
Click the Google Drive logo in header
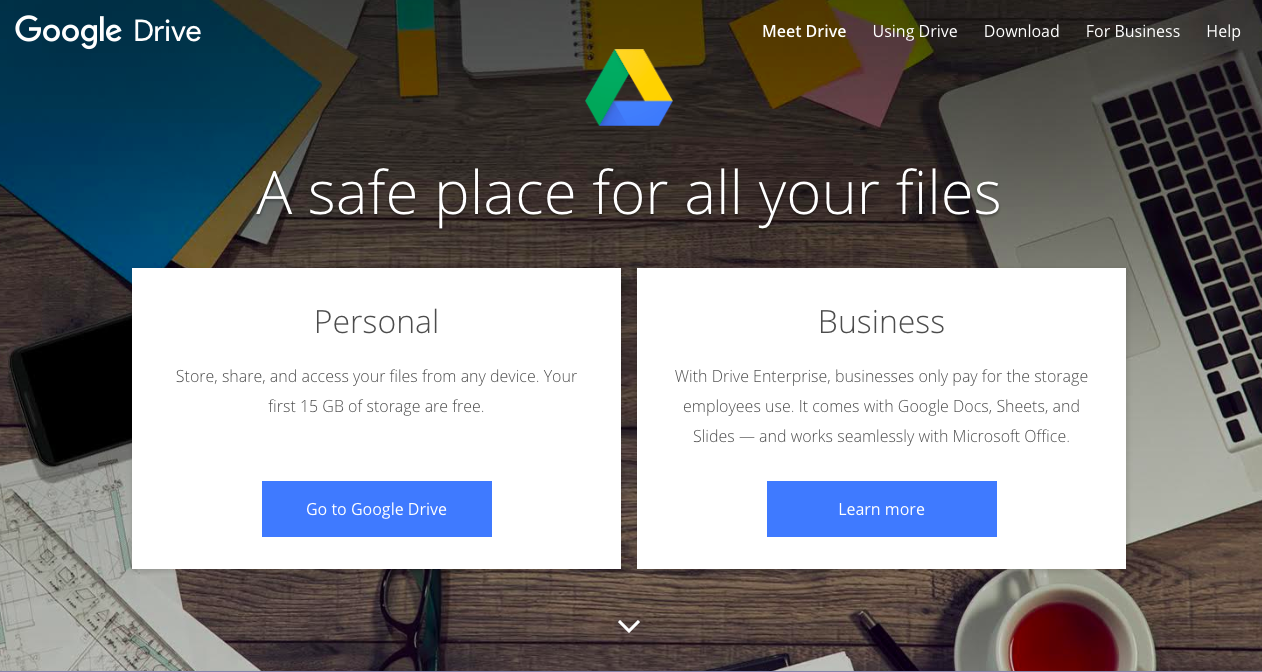(x=108, y=31)
